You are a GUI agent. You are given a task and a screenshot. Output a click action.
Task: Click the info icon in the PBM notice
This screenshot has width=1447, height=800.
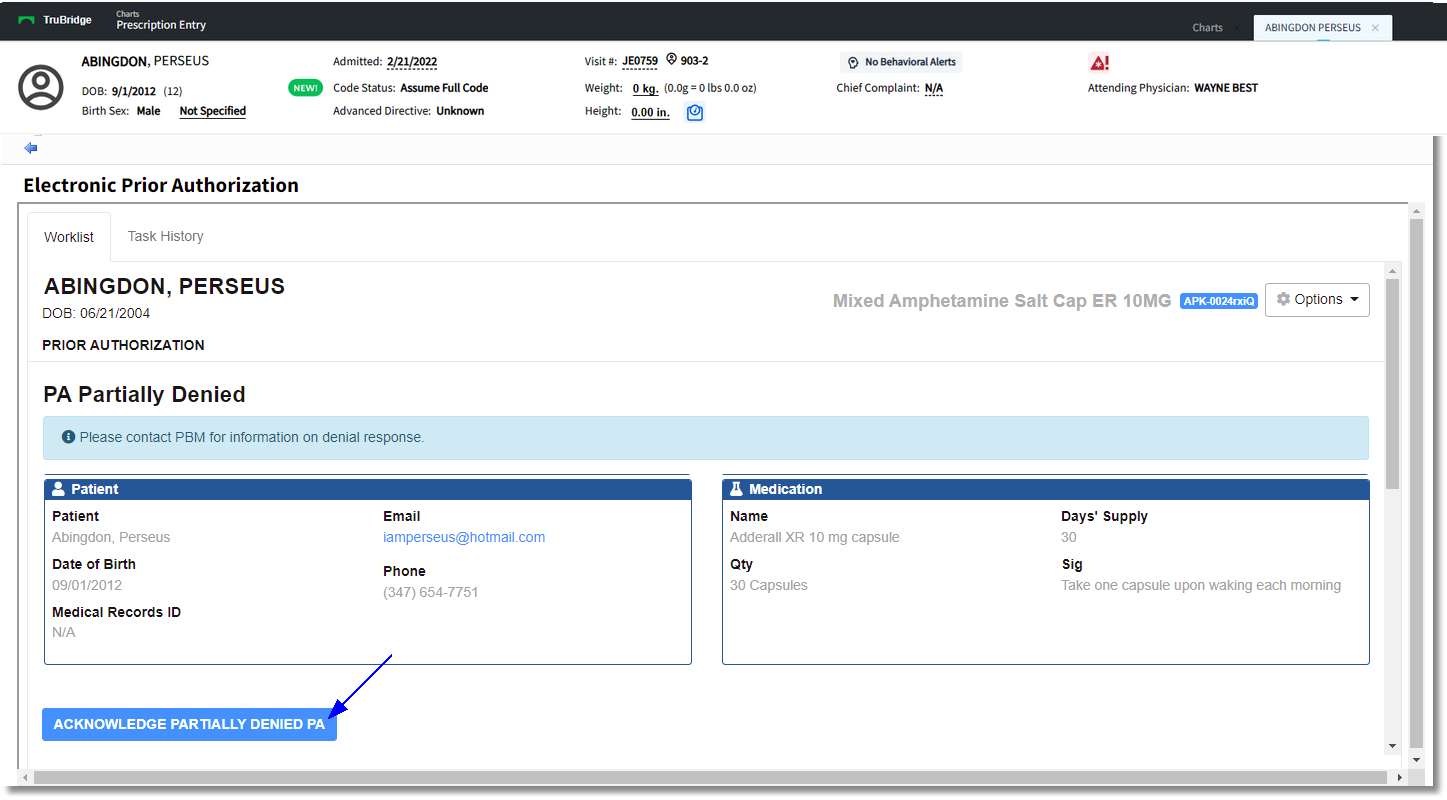(68, 437)
